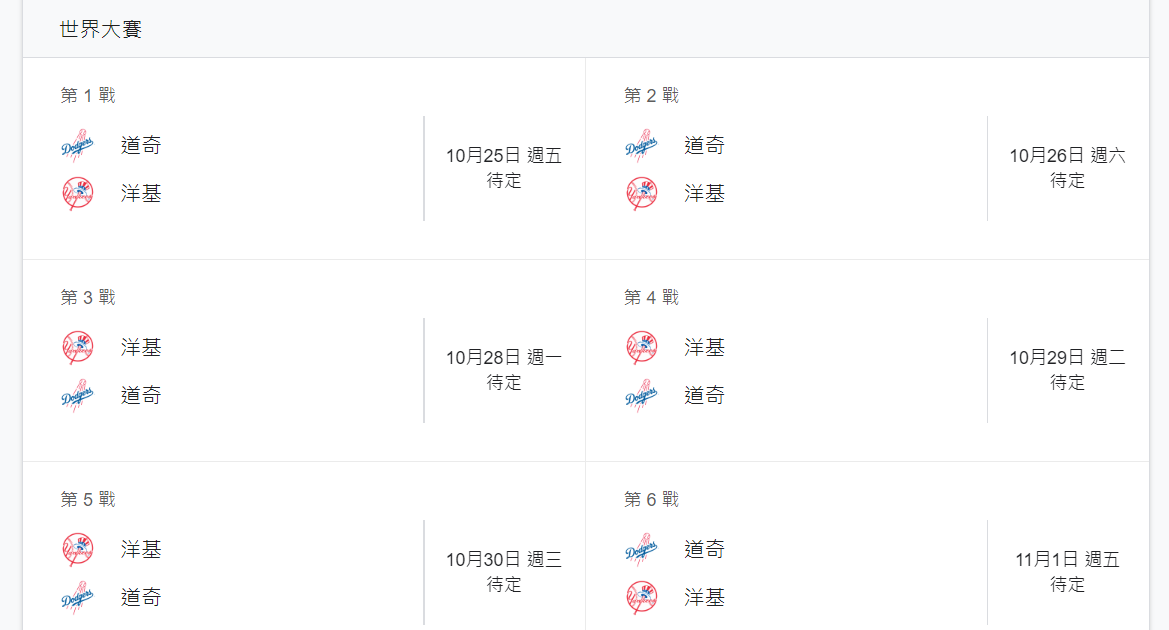
Task: Click the Dodgers logo in Game 1
Action: 77,146
